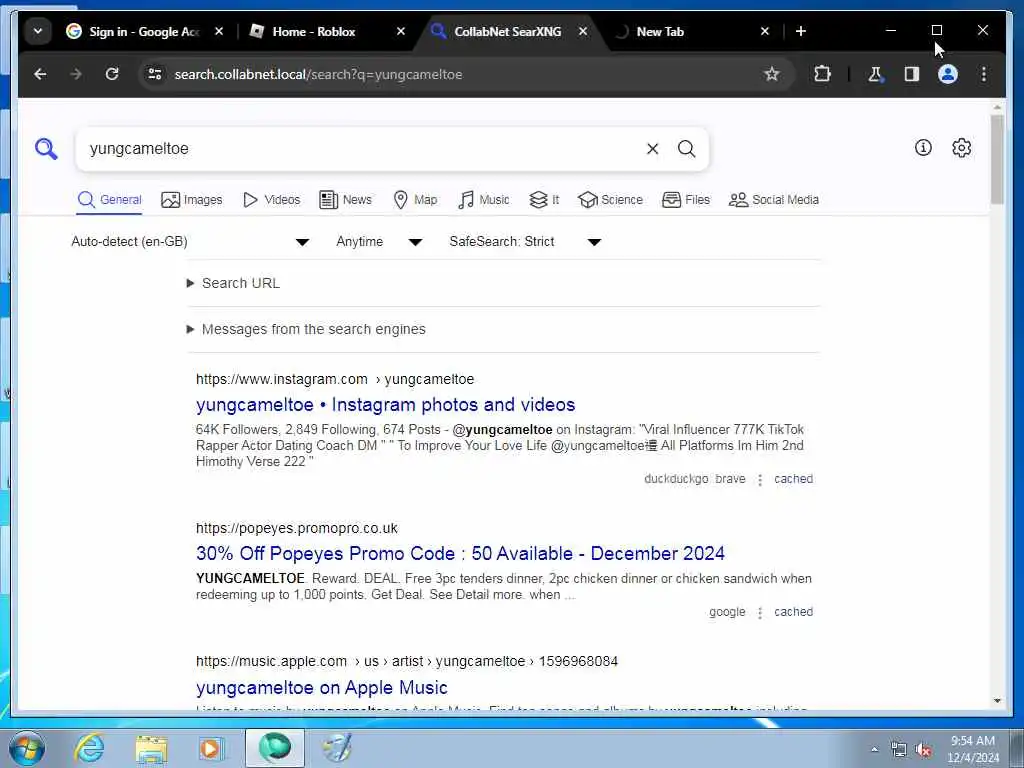View site information icon in address bar
This screenshot has width=1024, height=768.
155,74
